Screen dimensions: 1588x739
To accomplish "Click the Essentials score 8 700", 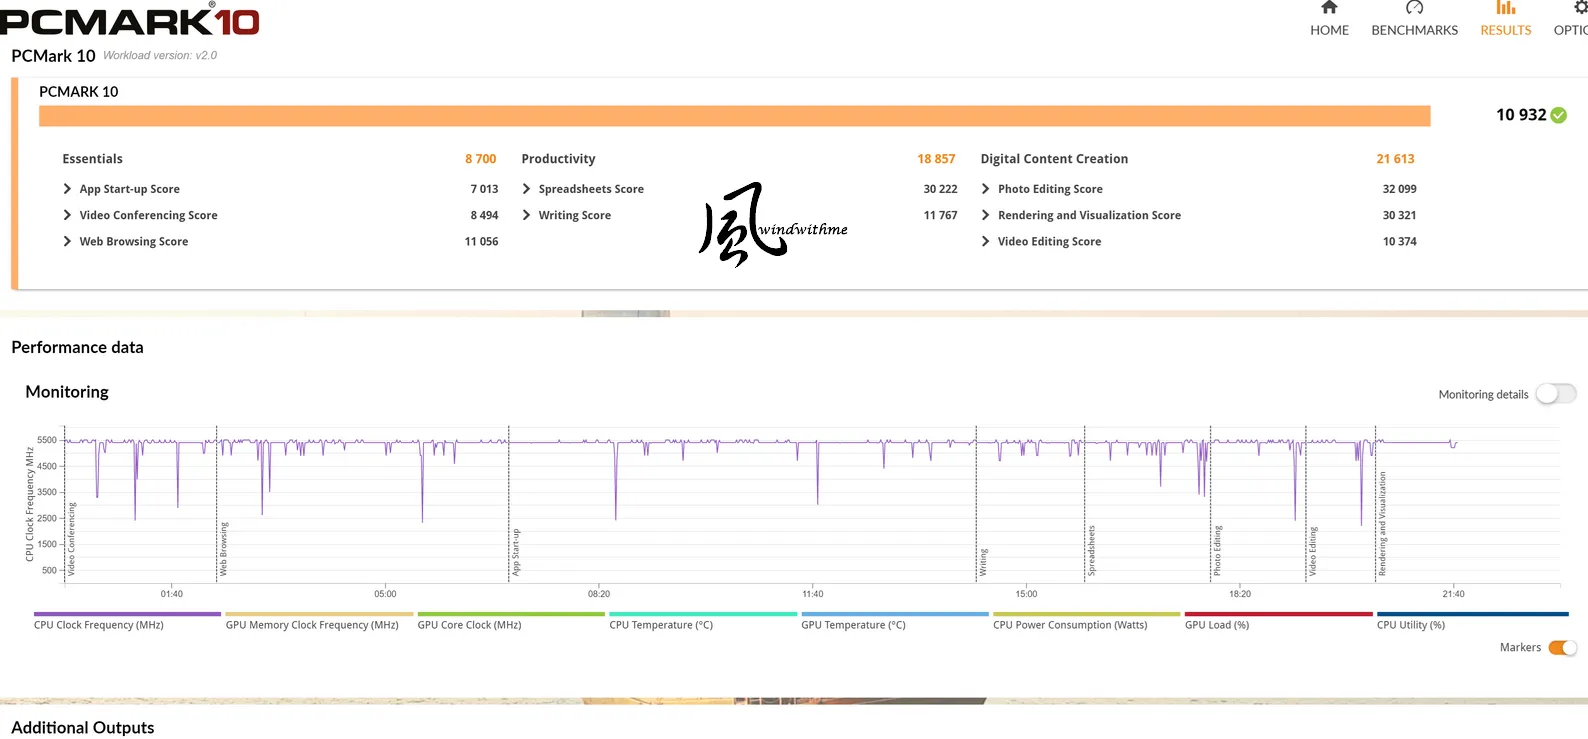I will click(480, 159).
